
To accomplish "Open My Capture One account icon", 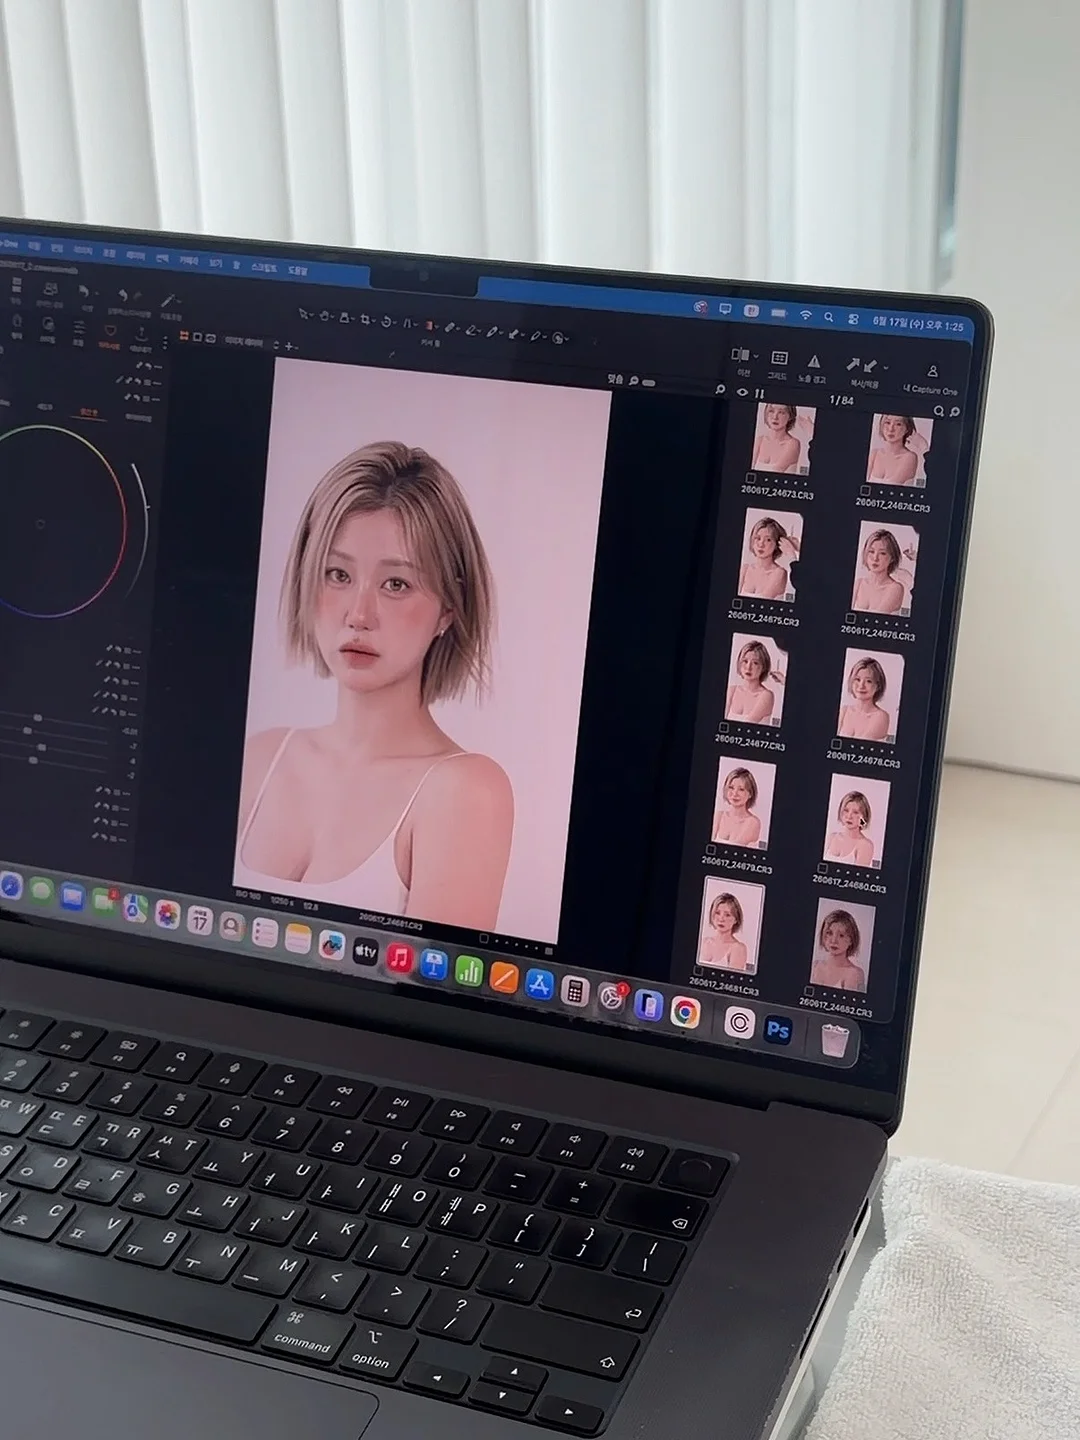I will coord(932,371).
